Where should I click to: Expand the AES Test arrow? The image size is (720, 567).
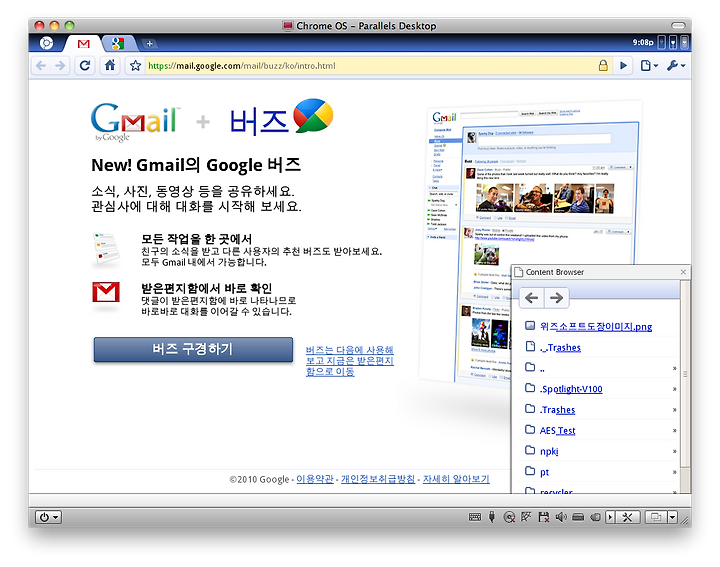point(675,431)
